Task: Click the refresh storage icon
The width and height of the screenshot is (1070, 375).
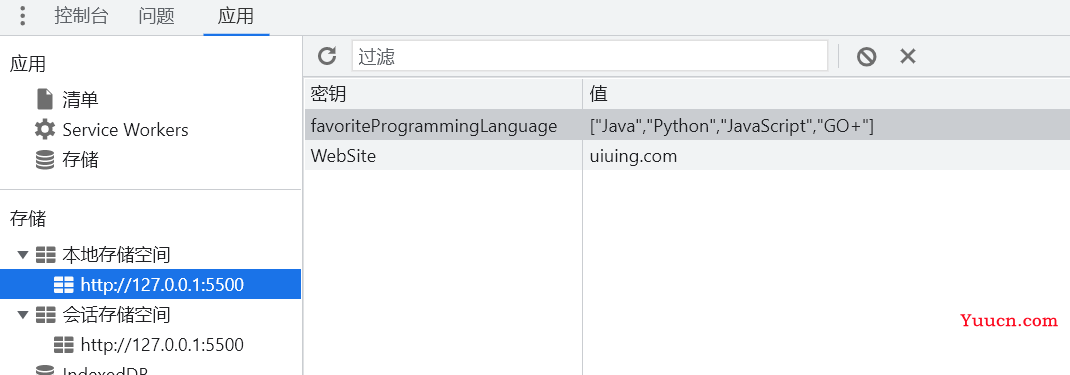Action: click(328, 56)
